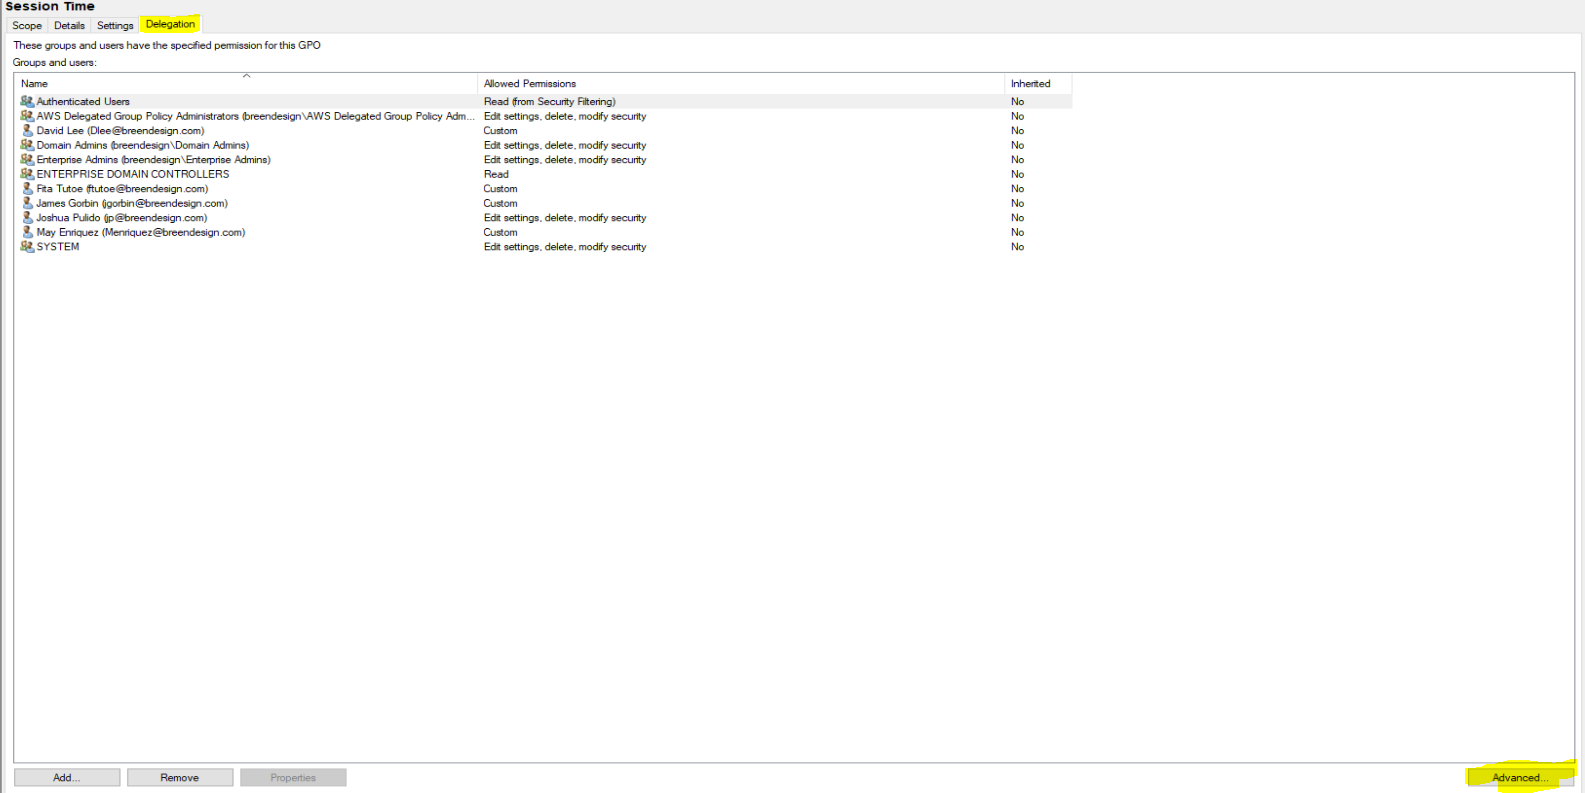
Task: Click the ENTERPRISE DOMAIN CONTROLLERS icon
Action: click(x=27, y=174)
